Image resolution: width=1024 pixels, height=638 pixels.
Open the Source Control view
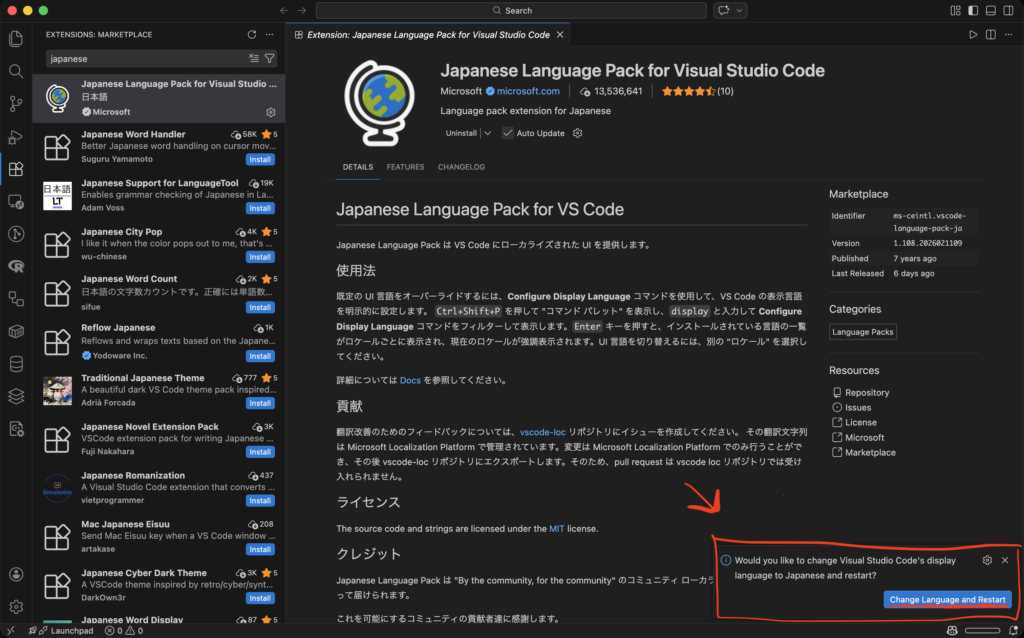coord(16,104)
